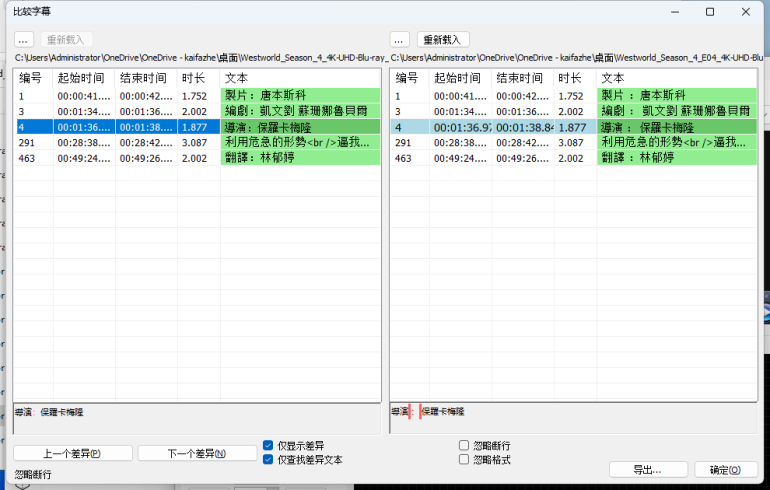Sort left table by 编号 column header
Viewport: 770px width, 490px height.
point(33,78)
